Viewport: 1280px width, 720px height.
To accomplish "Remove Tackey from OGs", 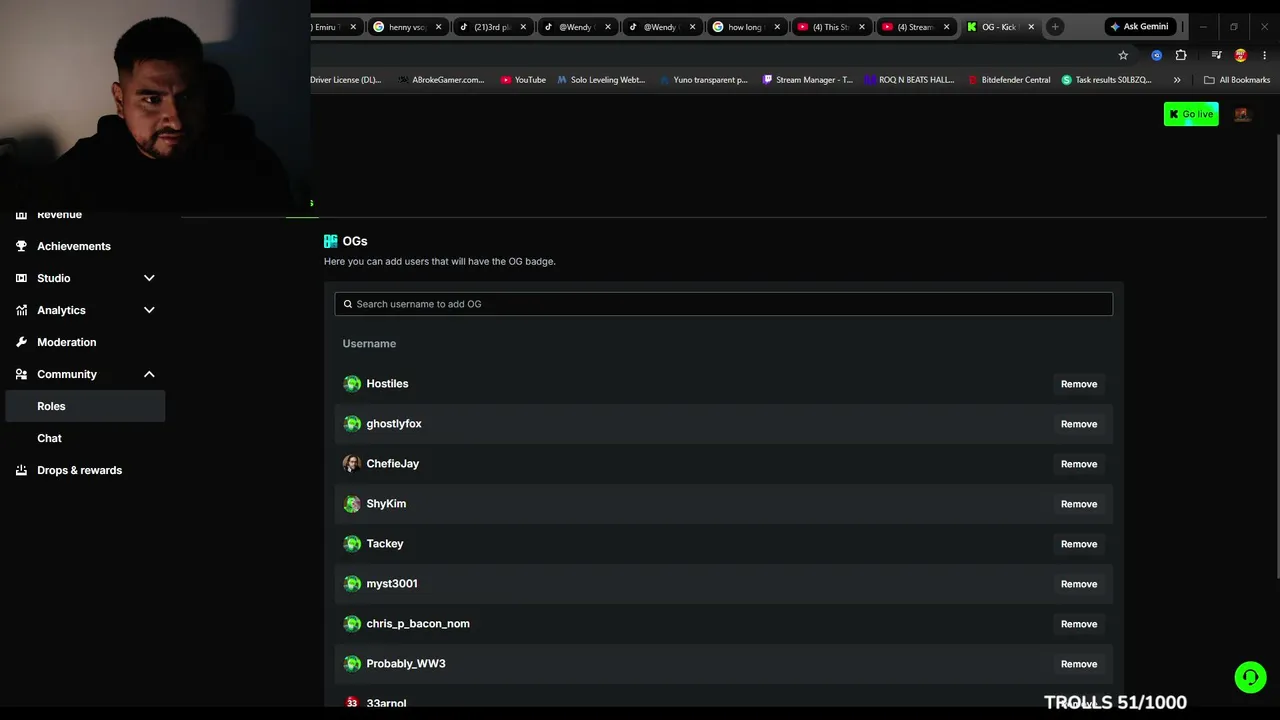I will pyautogui.click(x=1079, y=544).
